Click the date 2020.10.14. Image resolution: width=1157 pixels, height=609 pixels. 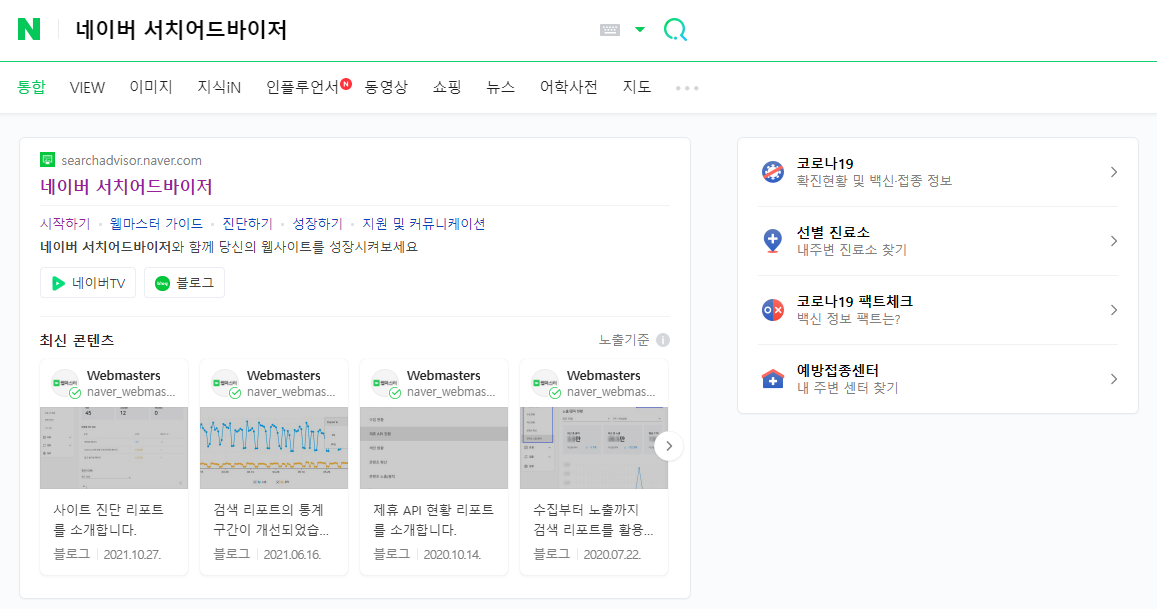452,554
